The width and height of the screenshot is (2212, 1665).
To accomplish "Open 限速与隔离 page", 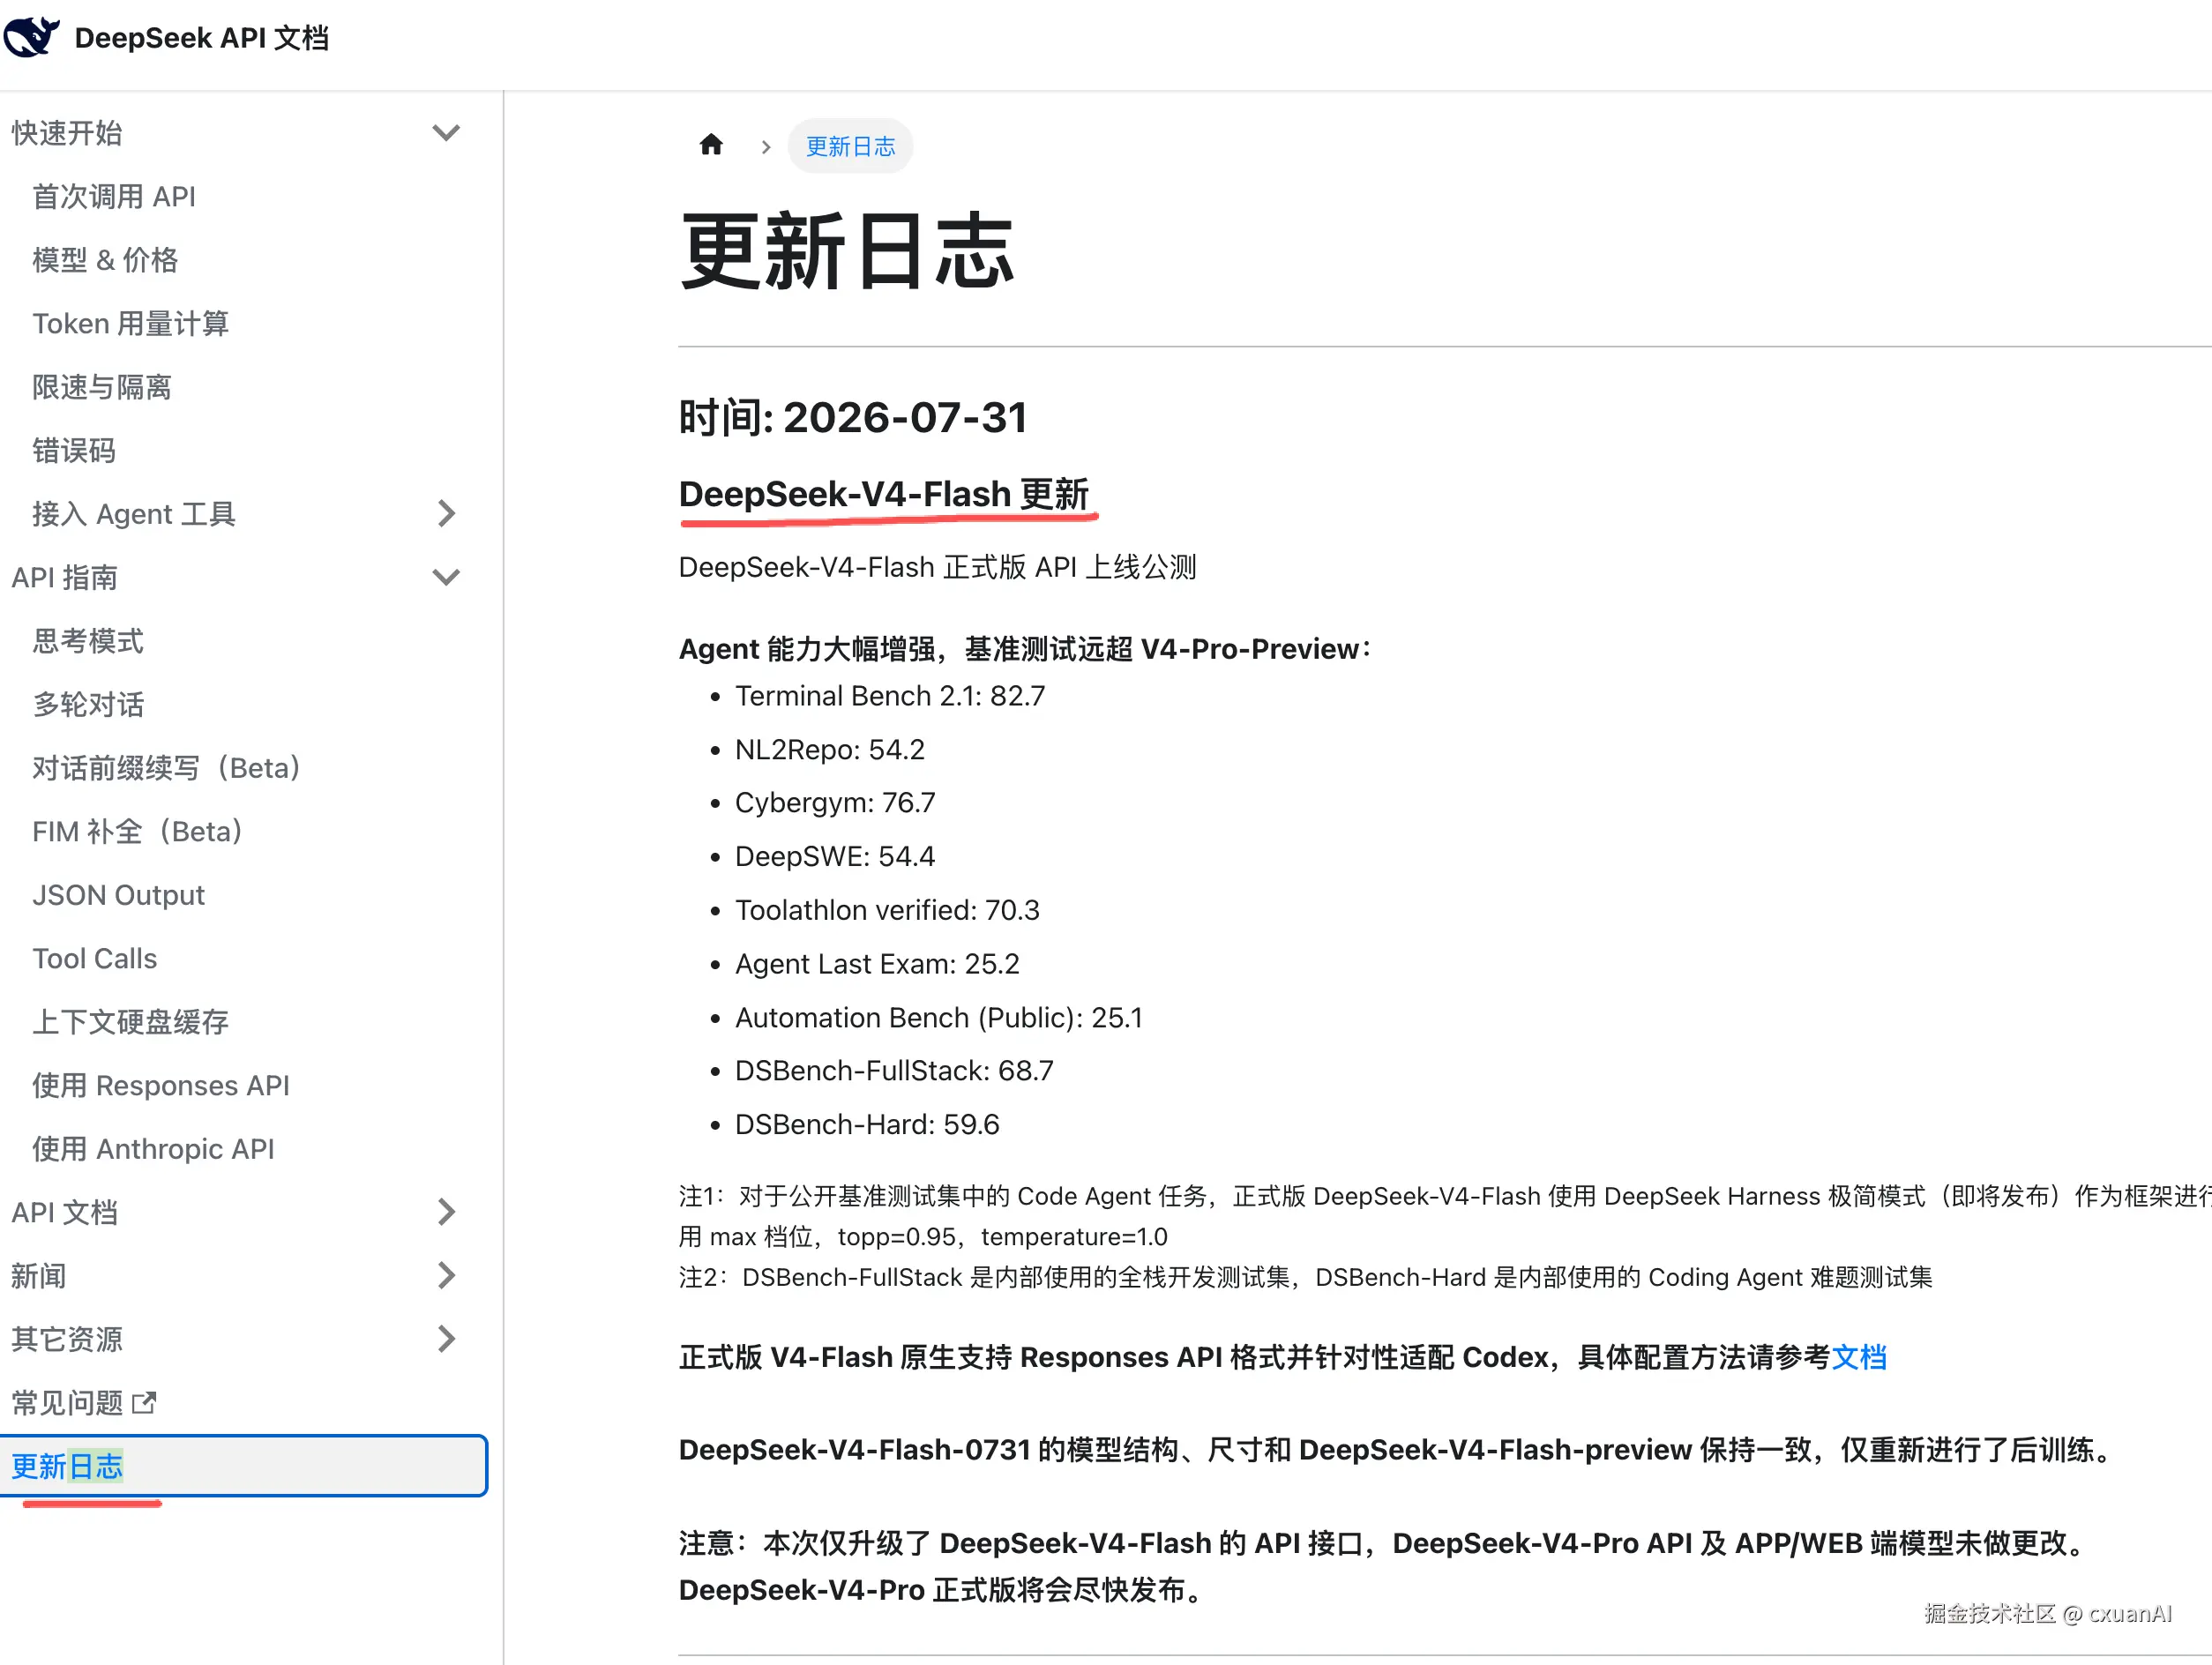I will [x=102, y=387].
